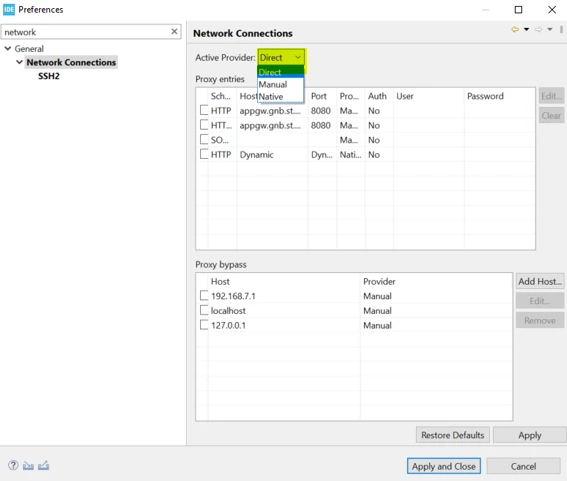The image size is (567, 481).
Task: Select the SSH2 tree item
Action: tap(49, 76)
